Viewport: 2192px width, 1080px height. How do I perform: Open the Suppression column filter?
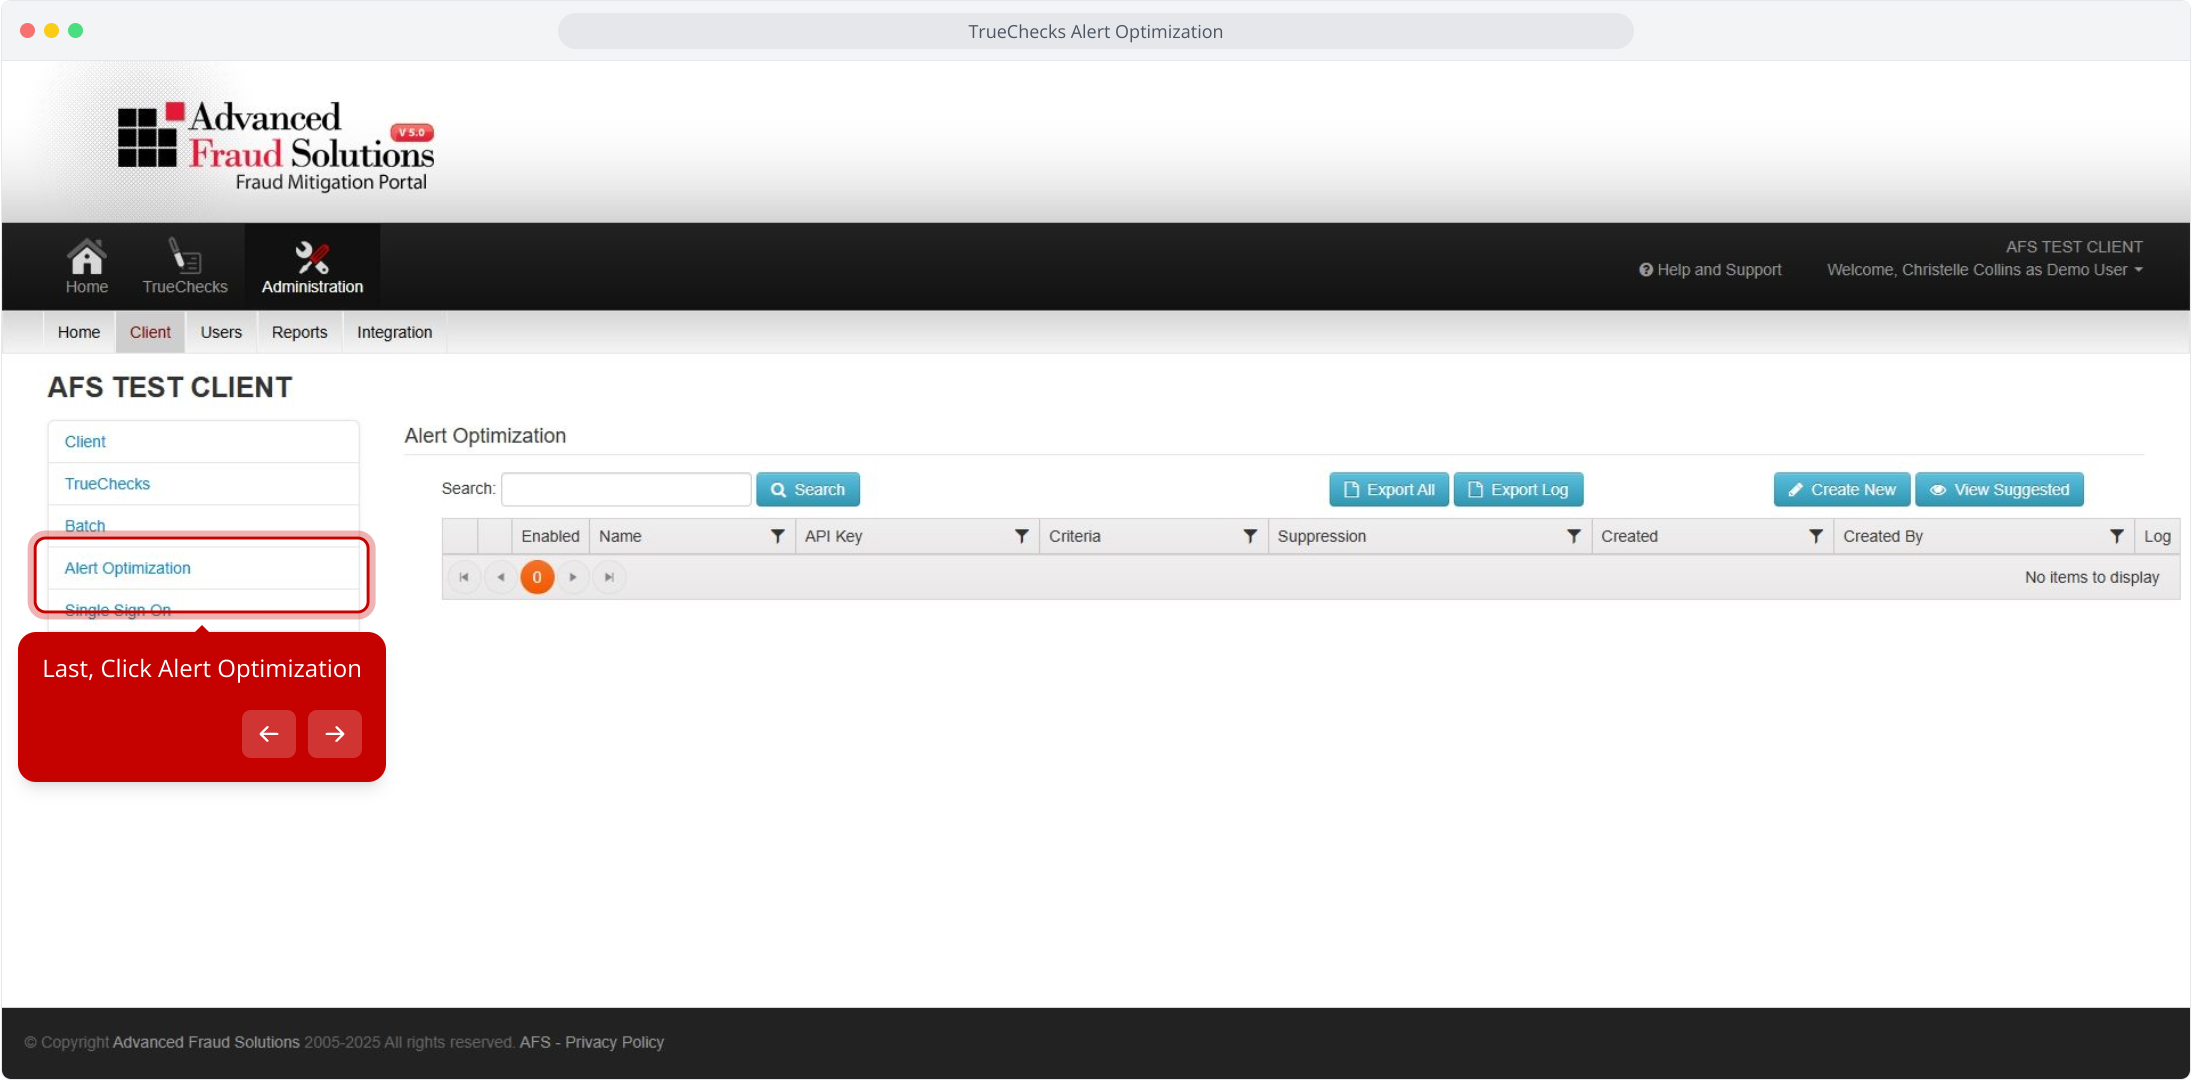[1573, 536]
